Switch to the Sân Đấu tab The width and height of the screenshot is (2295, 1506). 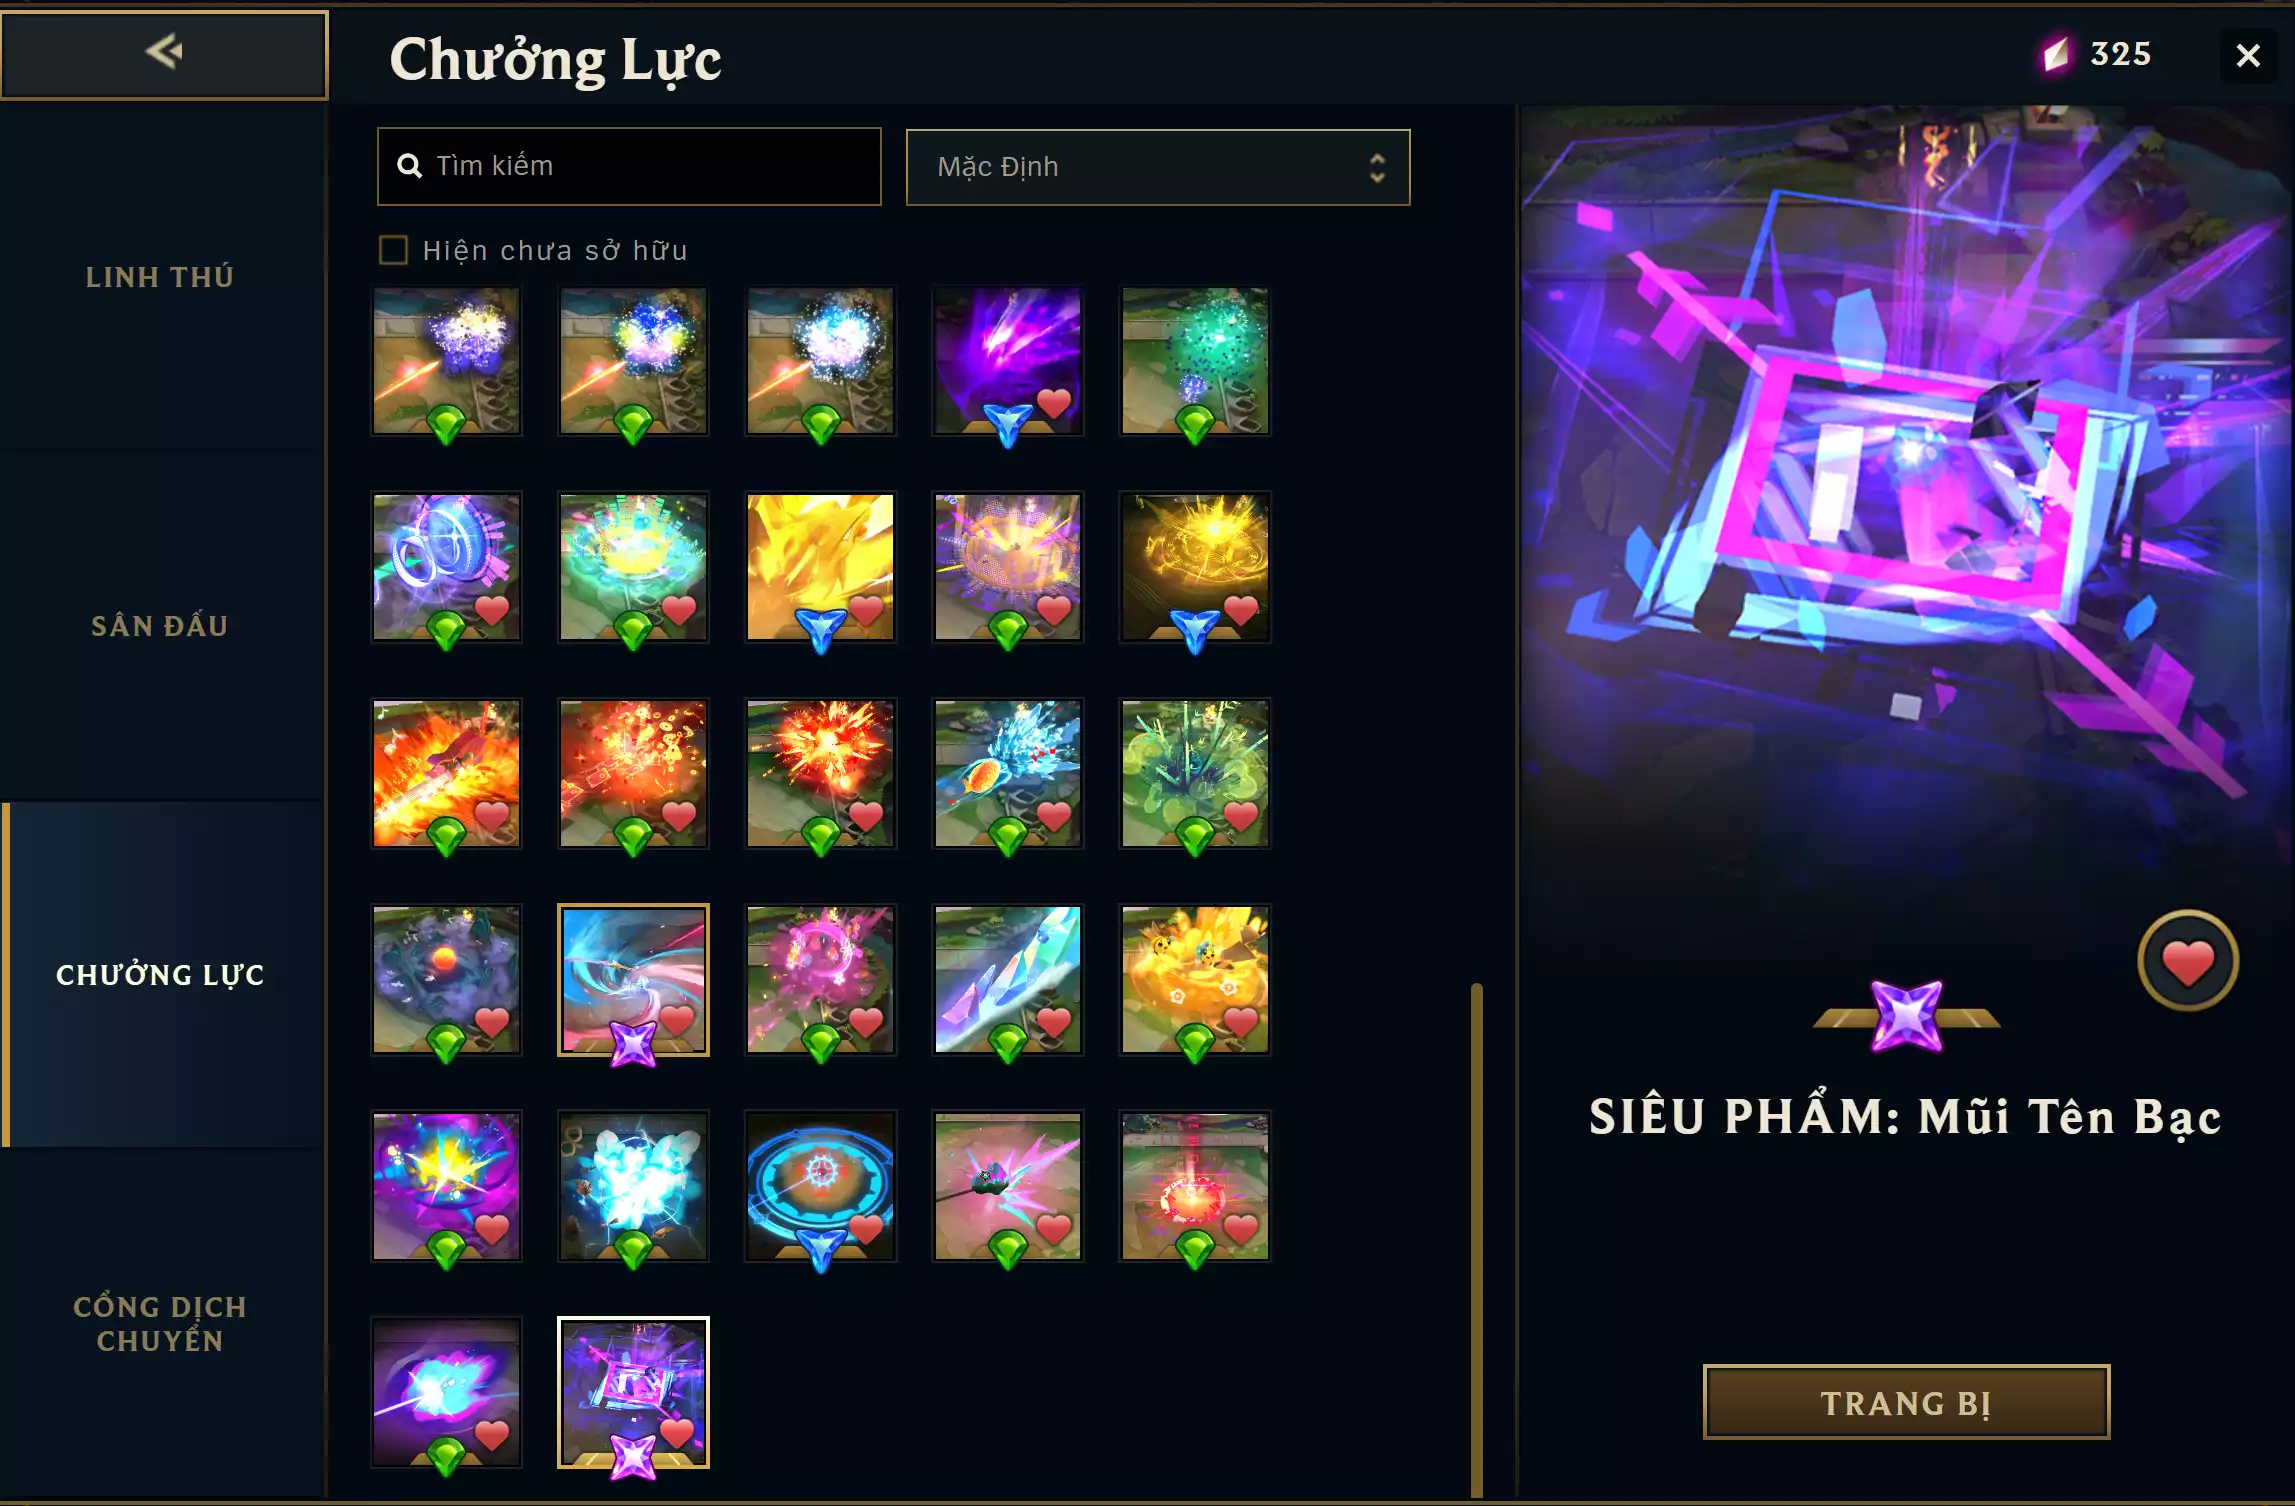coord(160,626)
